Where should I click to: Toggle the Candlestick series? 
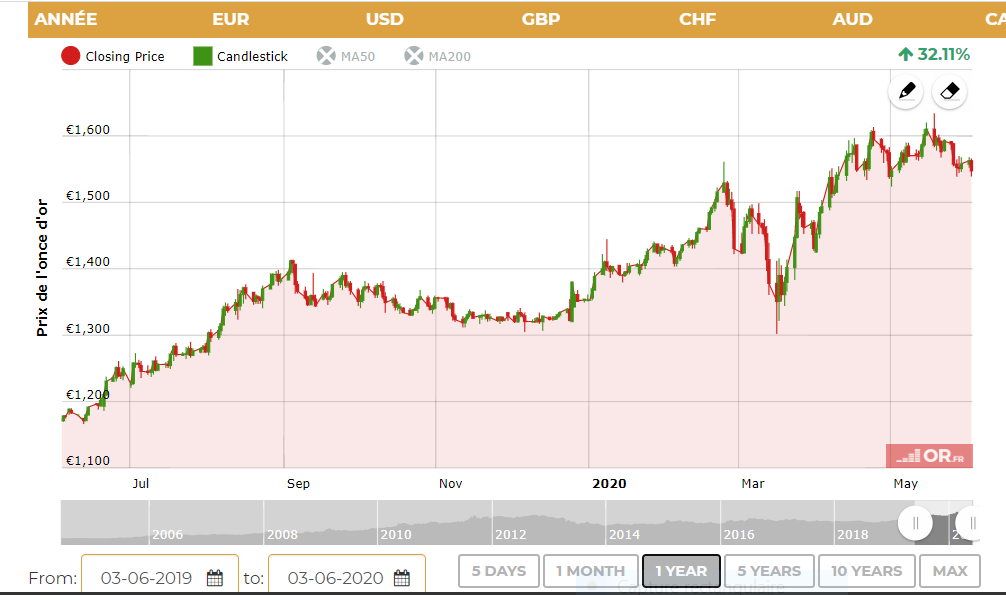coord(240,56)
